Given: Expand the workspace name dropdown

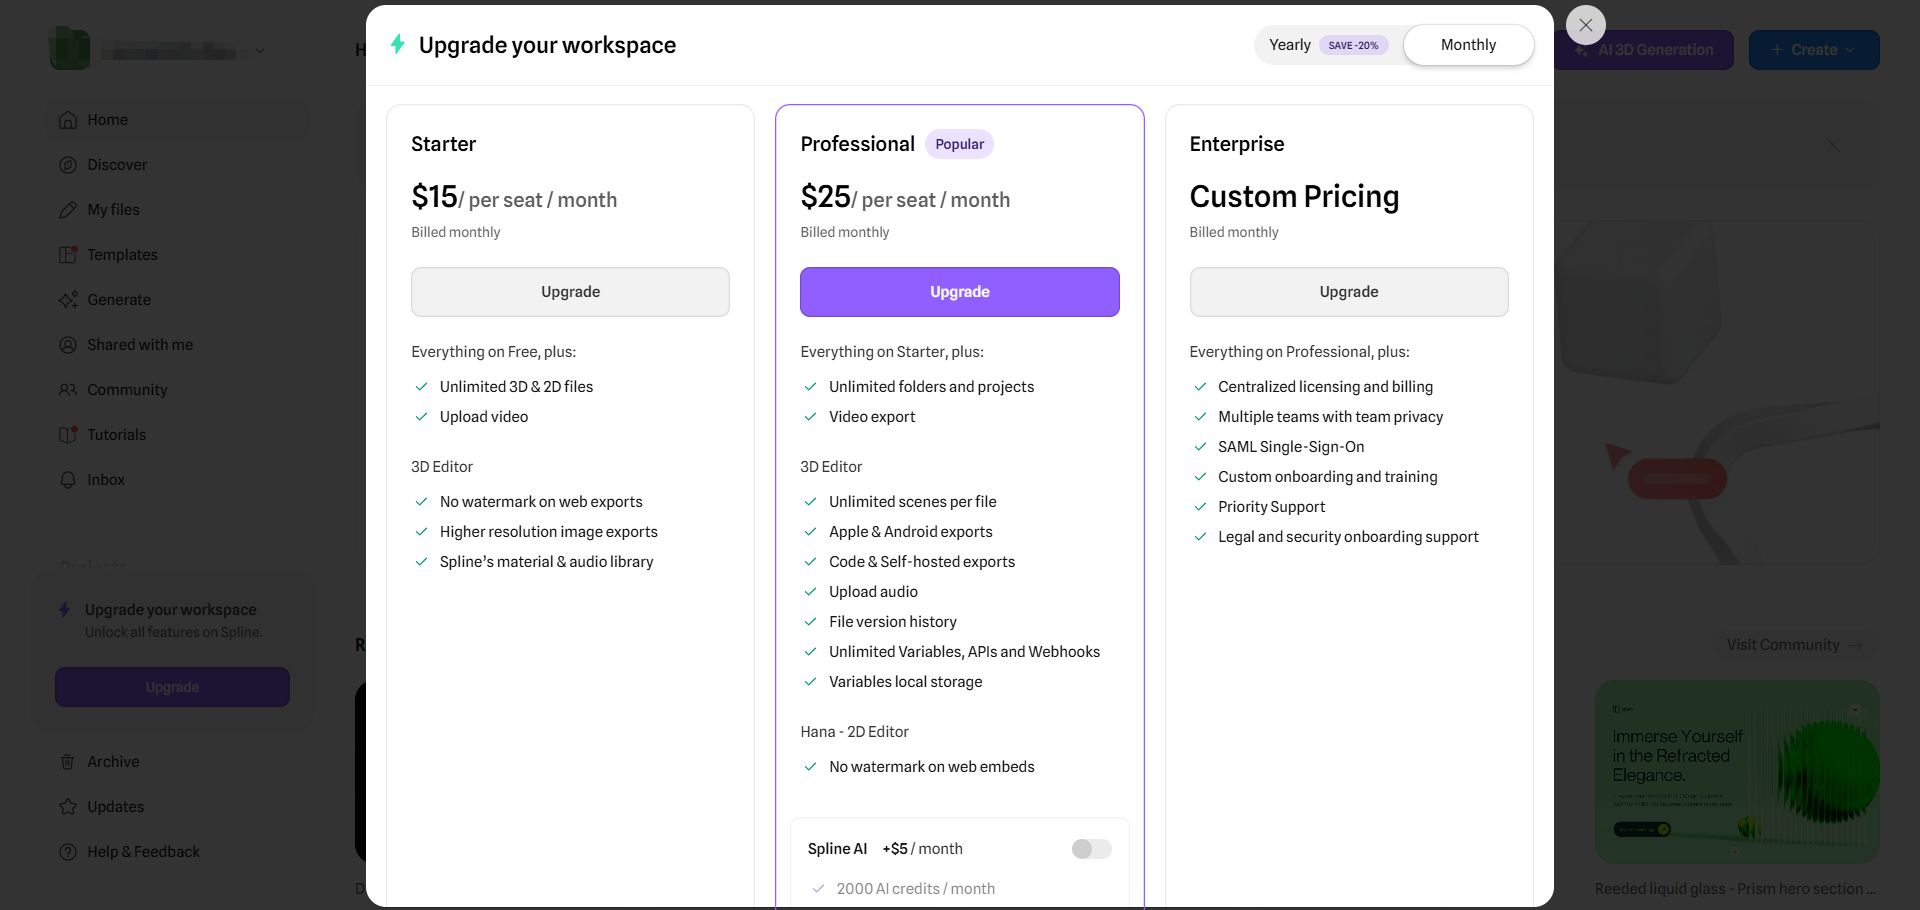Looking at the screenshot, I should [260, 51].
